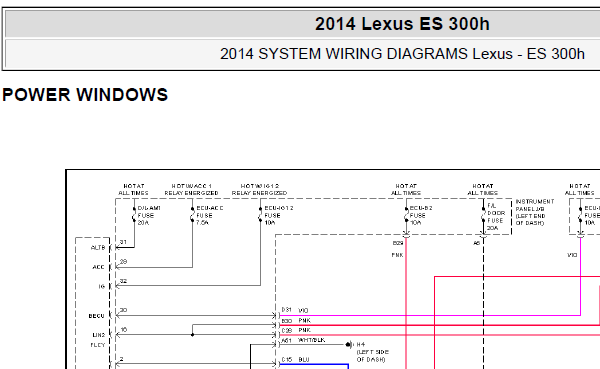The width and height of the screenshot is (600, 369).
Task: Click the ECU-ACC fuse symbol
Action: pos(192,216)
